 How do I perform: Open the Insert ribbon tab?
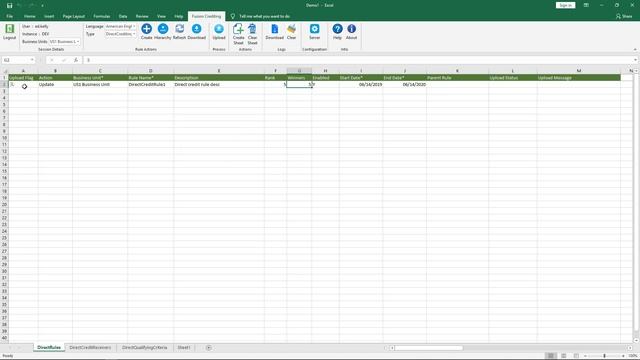[49, 16]
